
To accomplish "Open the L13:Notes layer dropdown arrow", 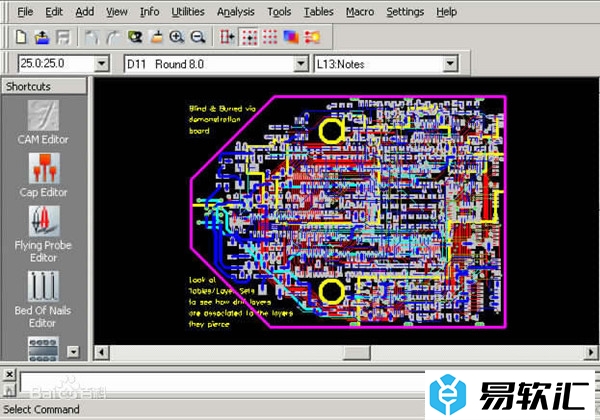I will pyautogui.click(x=450, y=63).
